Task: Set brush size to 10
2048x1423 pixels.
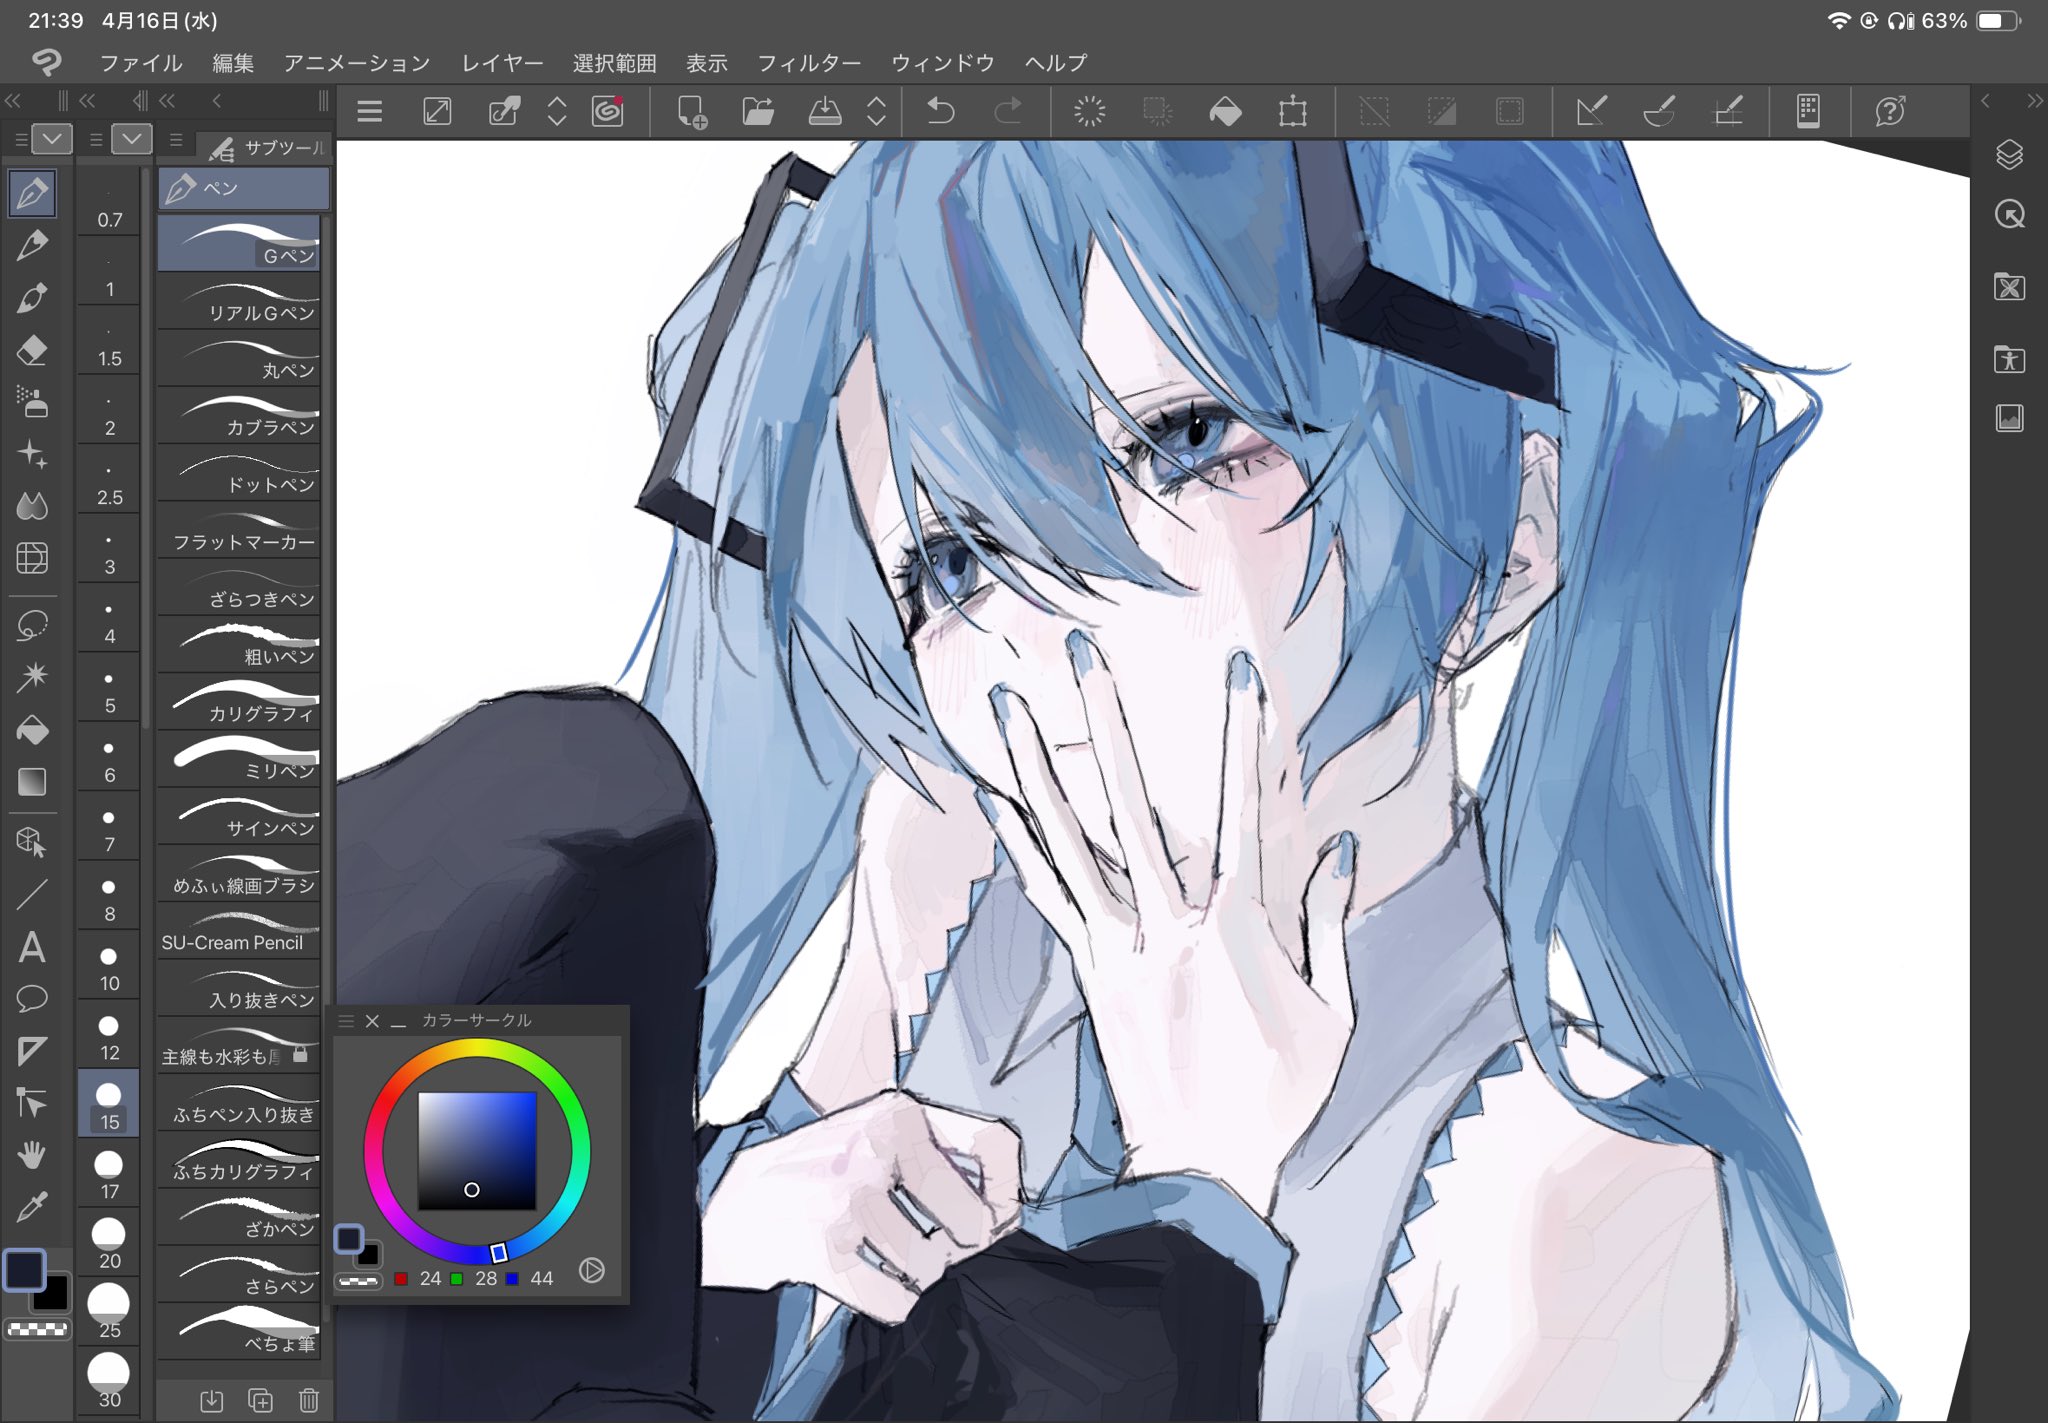Action: (x=109, y=968)
